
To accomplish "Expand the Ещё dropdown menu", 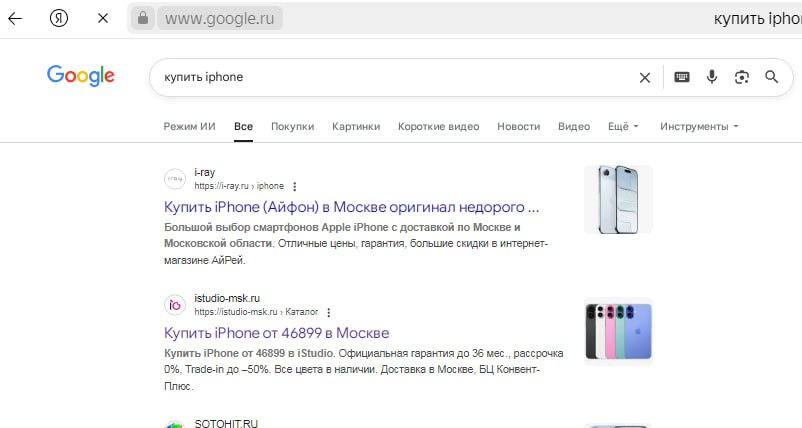I will click(623, 127).
